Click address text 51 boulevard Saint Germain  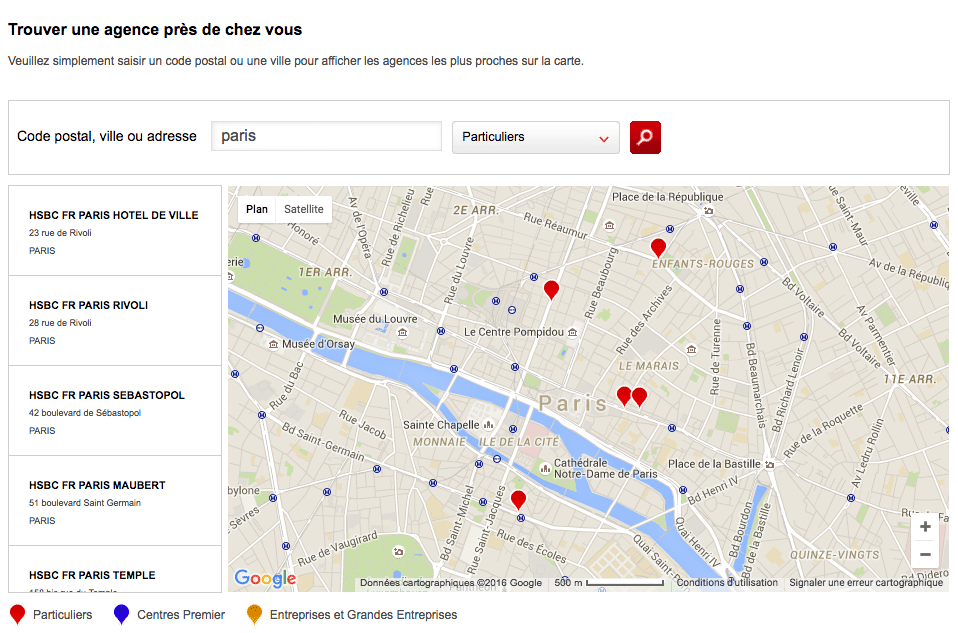[x=85, y=503]
